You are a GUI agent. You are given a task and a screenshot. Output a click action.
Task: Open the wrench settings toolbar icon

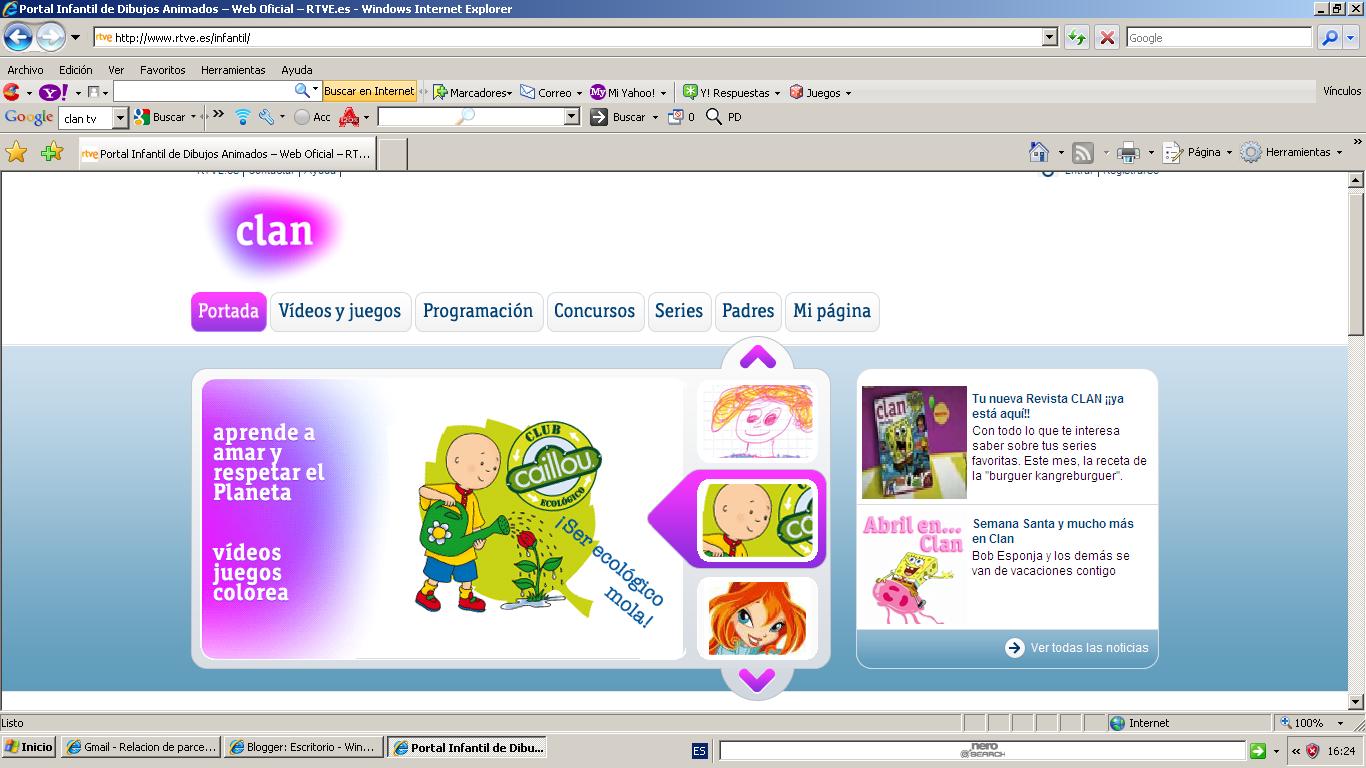[265, 117]
